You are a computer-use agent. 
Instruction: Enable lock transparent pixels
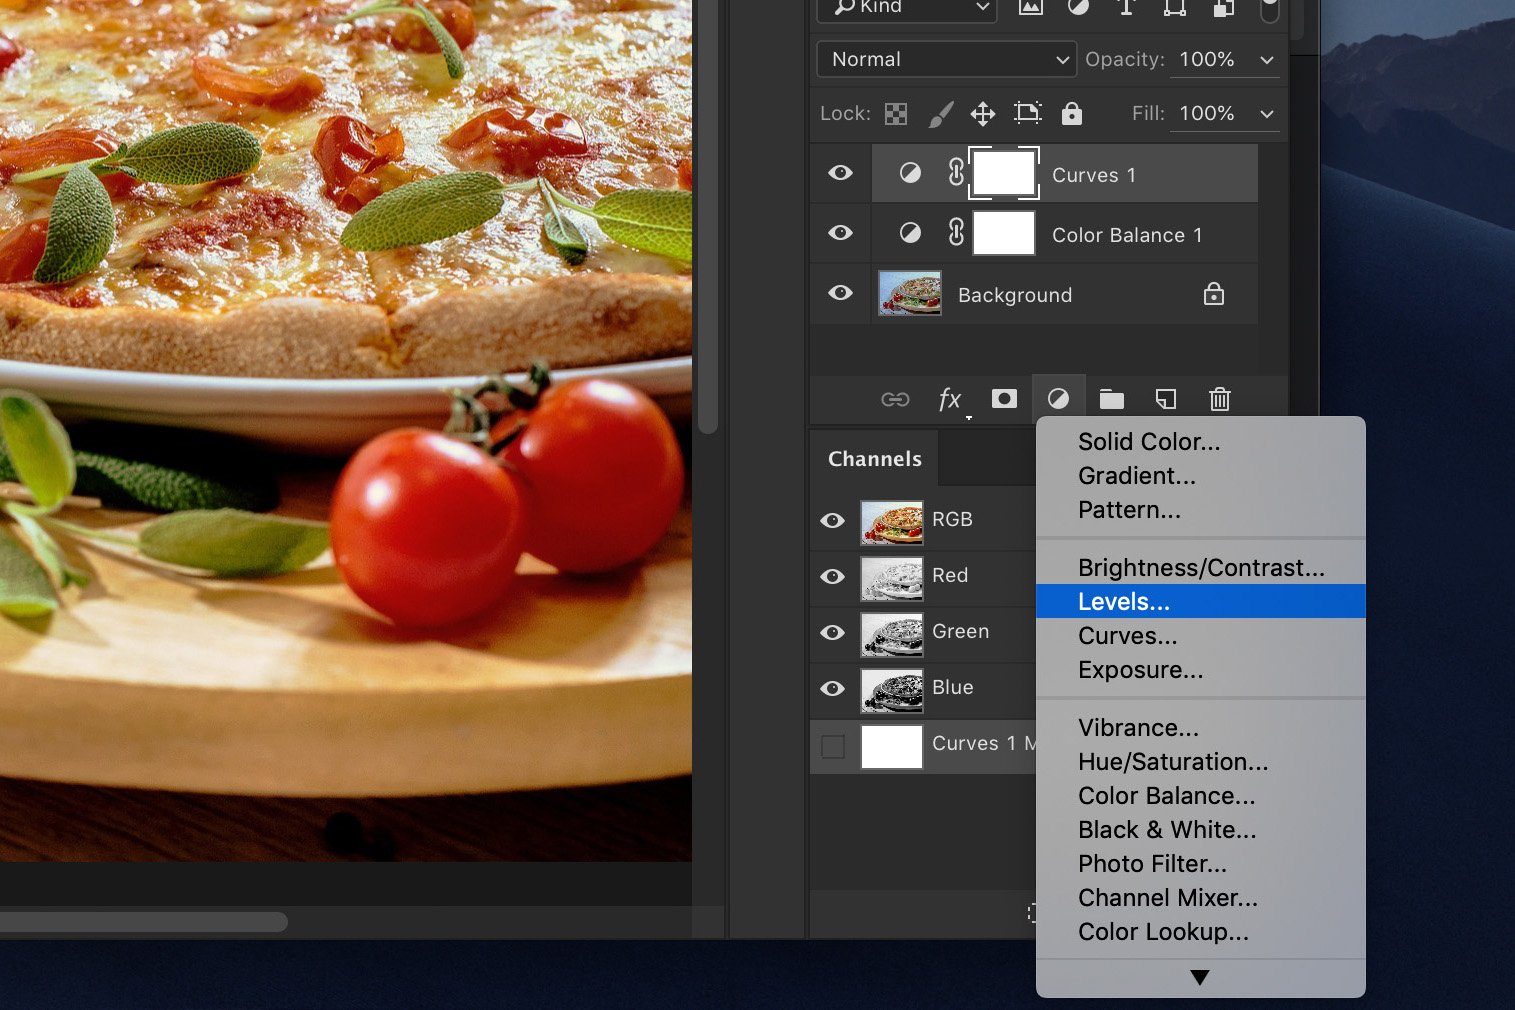[895, 113]
